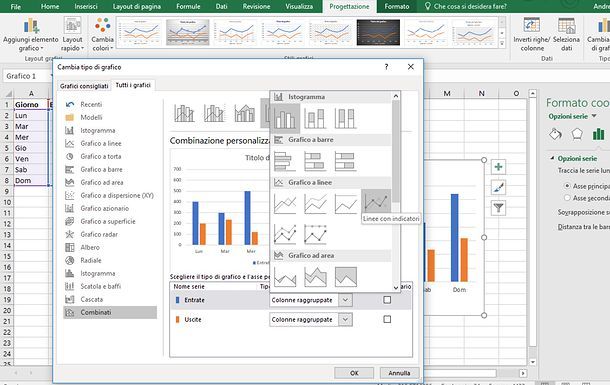Screen dimensions: 610x385
Task: Select 100% stacked area chart icon
Action: click(345, 277)
